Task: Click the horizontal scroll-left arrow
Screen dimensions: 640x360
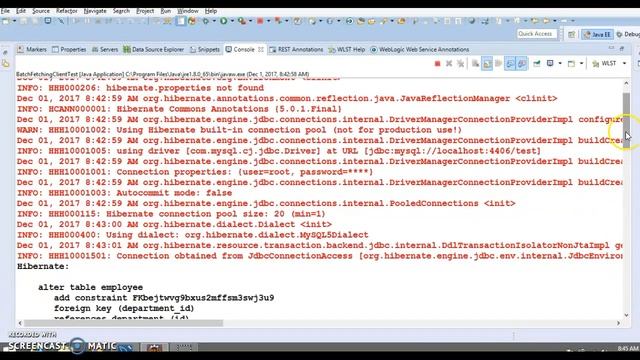Action: point(20,323)
